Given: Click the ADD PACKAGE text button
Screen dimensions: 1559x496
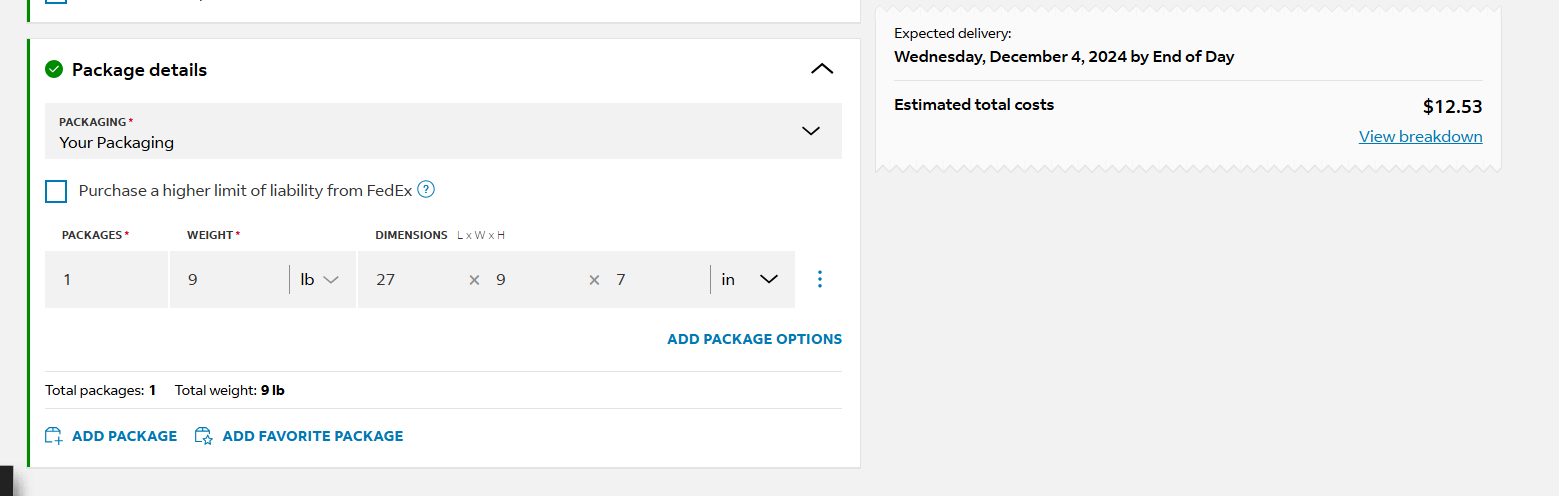Looking at the screenshot, I should tap(125, 436).
